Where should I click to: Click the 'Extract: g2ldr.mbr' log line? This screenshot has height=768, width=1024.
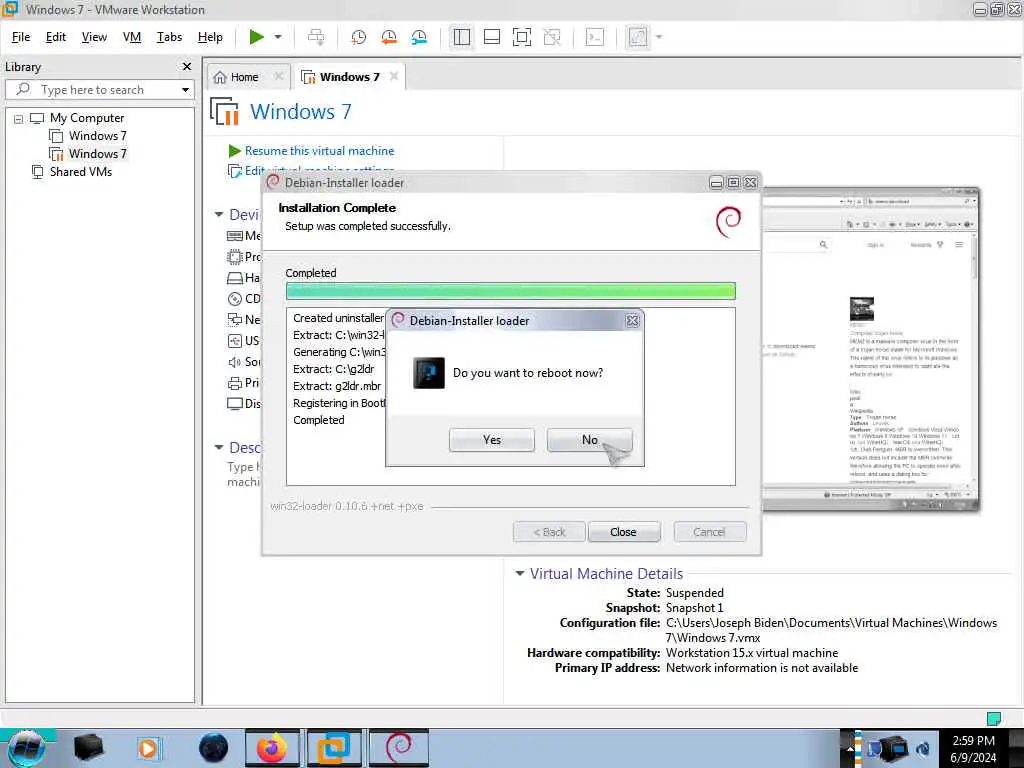tap(337, 386)
